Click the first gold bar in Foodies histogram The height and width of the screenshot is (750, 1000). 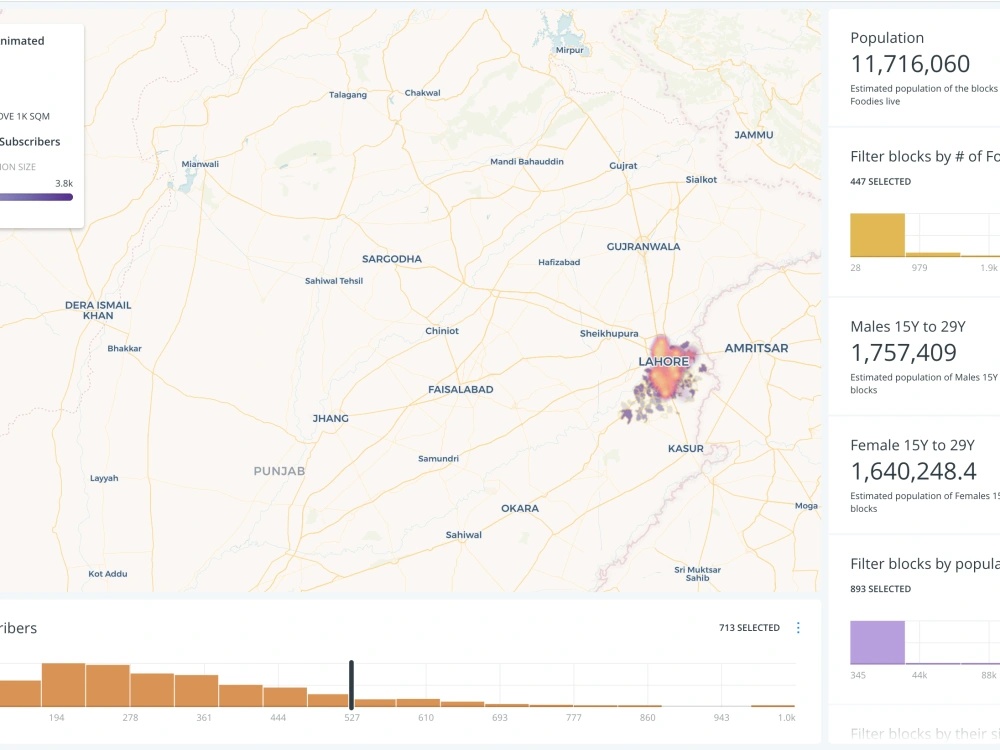[x=877, y=235]
